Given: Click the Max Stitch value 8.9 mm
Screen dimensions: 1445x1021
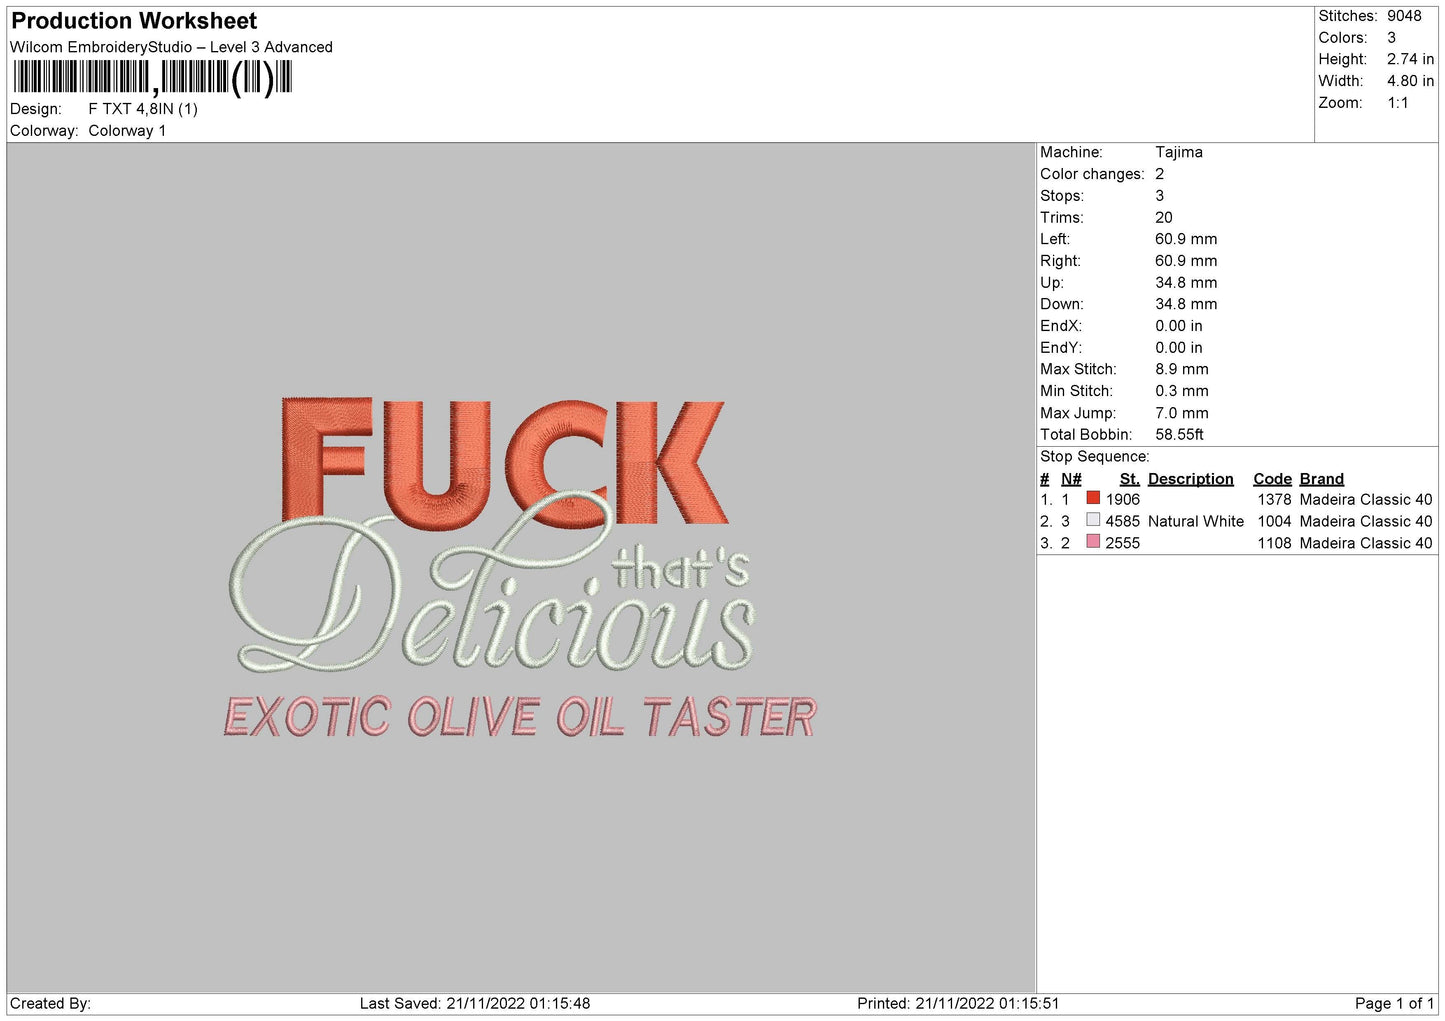Looking at the screenshot, I should click(1182, 369).
